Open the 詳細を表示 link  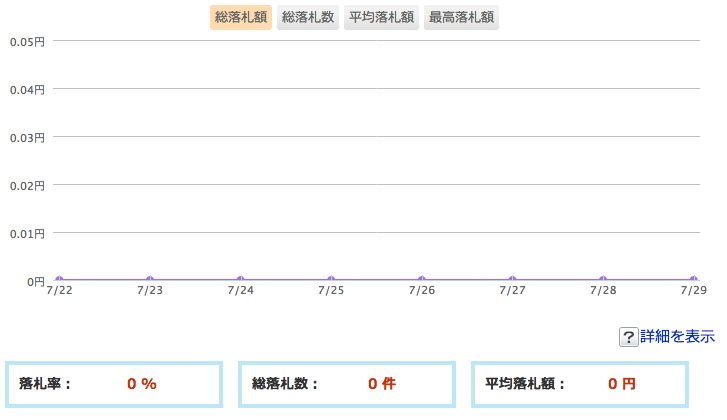click(677, 336)
